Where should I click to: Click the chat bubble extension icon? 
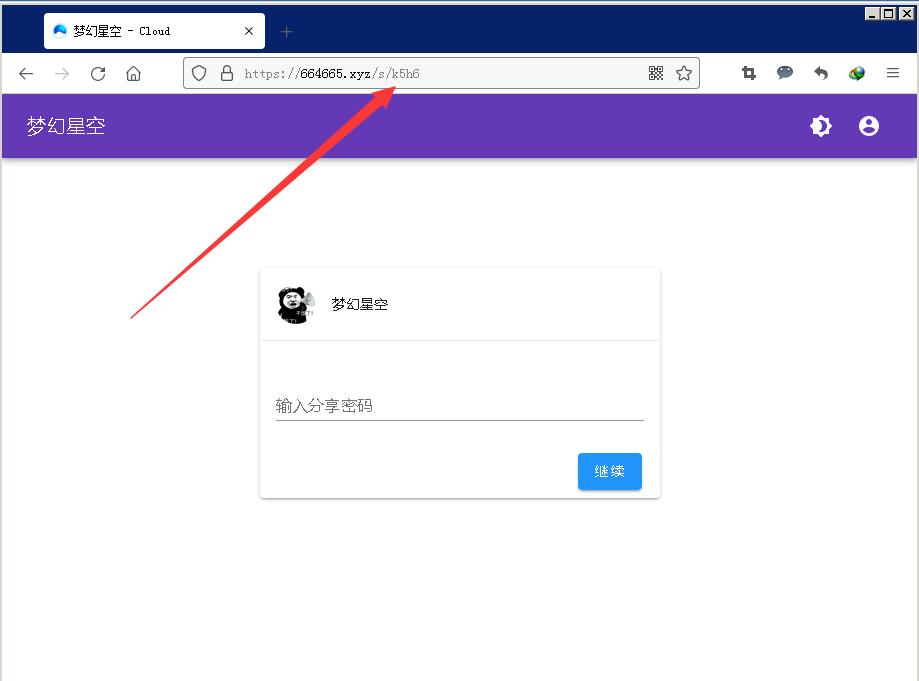pyautogui.click(x=785, y=73)
